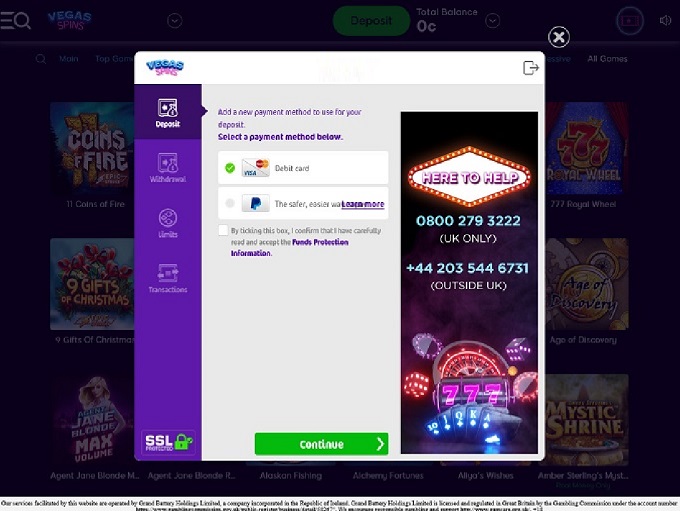Open the Withdrawal section icon

(x=168, y=167)
